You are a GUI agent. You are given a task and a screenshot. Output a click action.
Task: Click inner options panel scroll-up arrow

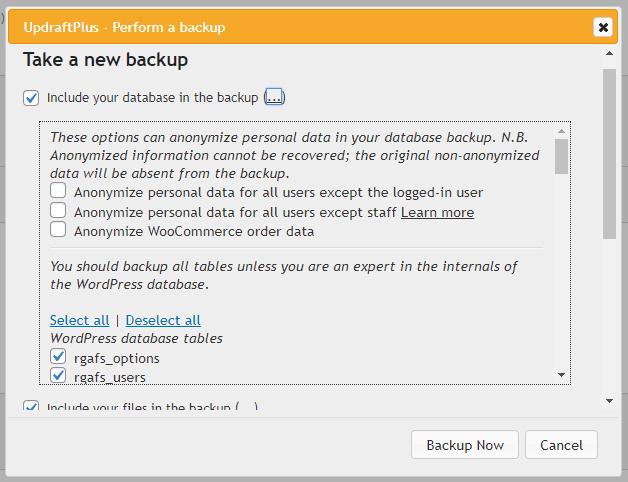pos(562,131)
